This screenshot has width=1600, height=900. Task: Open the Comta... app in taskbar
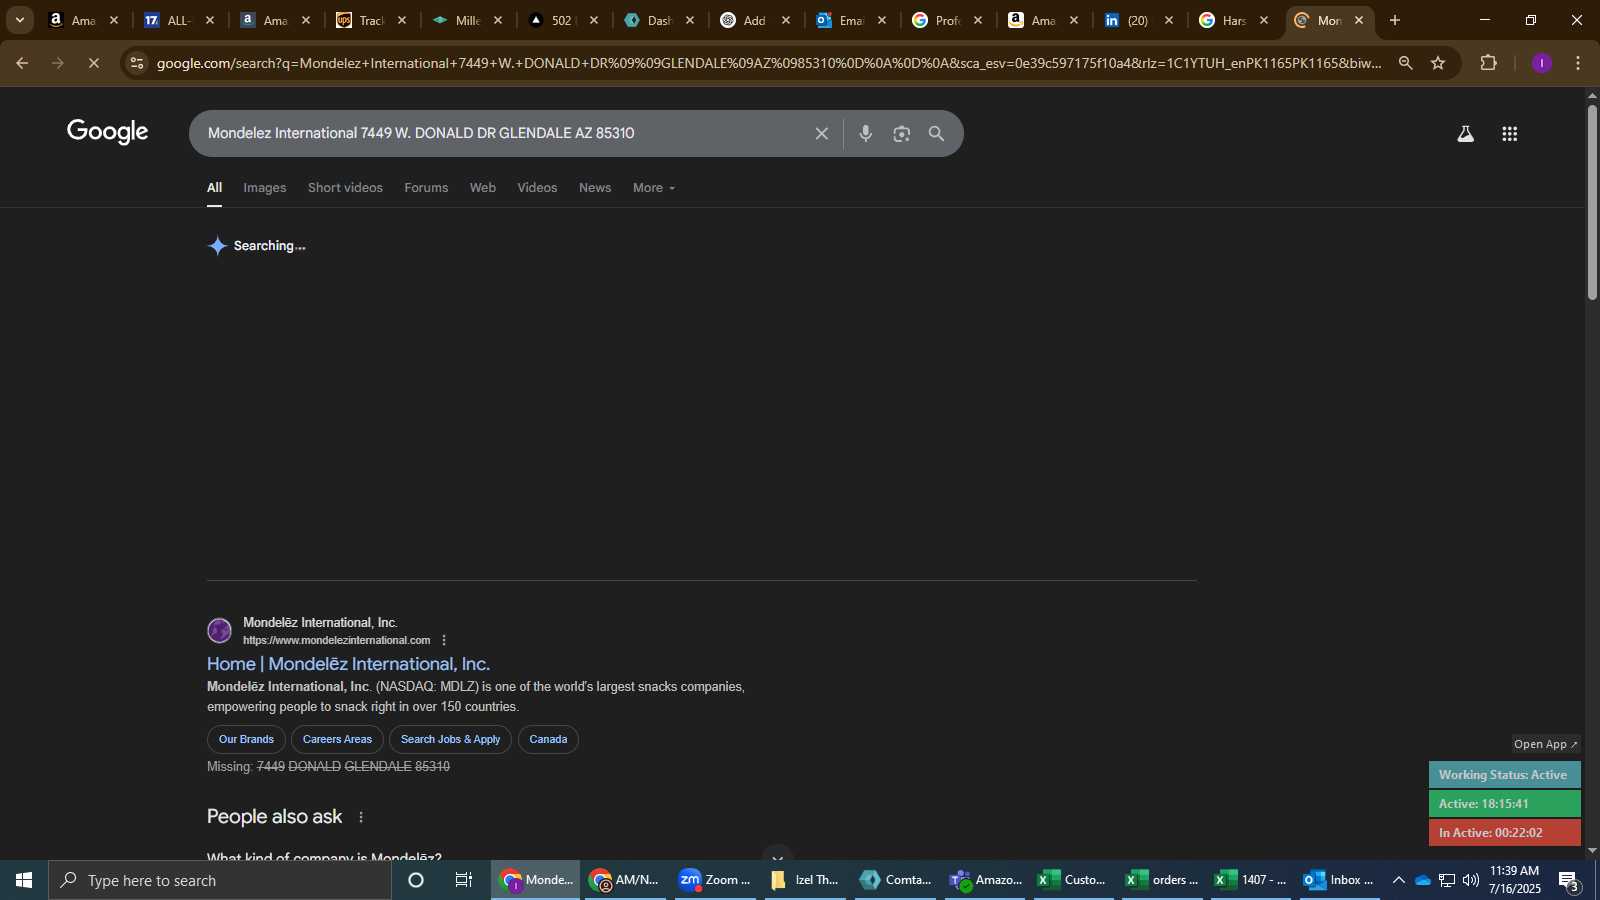pyautogui.click(x=896, y=880)
